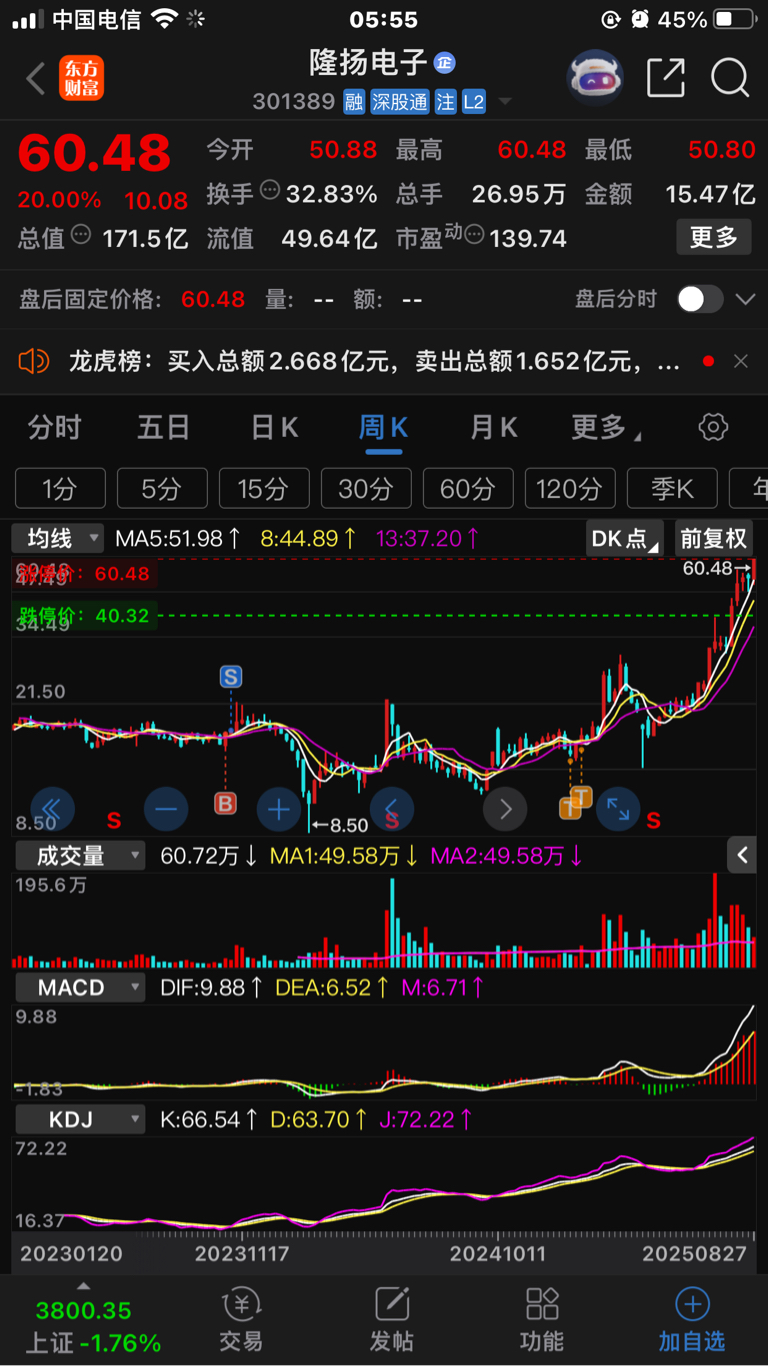Add stock to watchlist 加自选

[x=692, y=1320]
